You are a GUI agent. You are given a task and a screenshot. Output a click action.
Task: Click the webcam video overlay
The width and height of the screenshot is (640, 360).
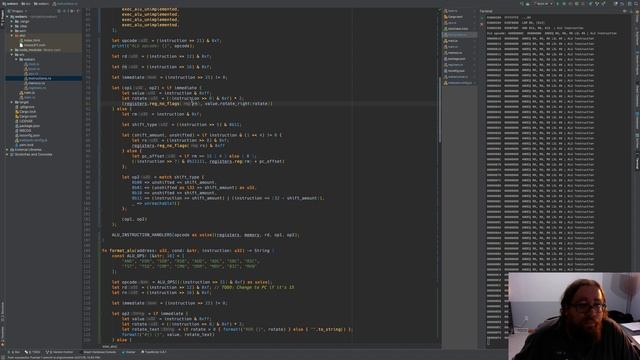574,316
